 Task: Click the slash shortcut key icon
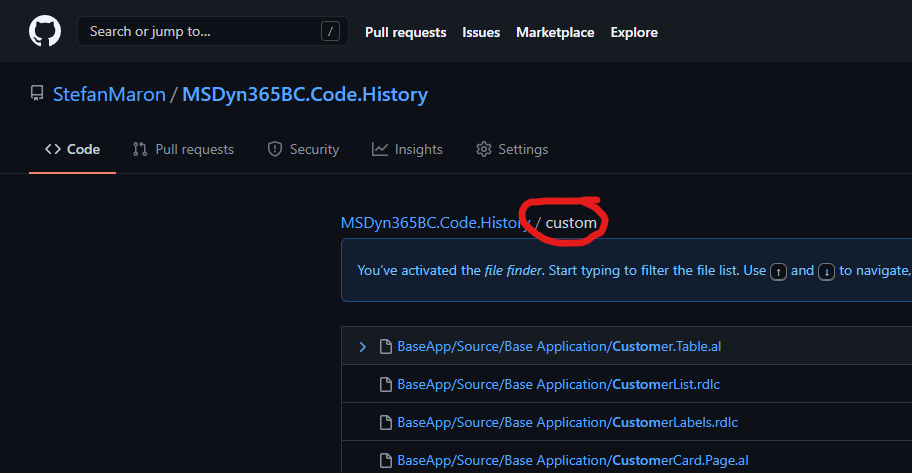(x=330, y=32)
